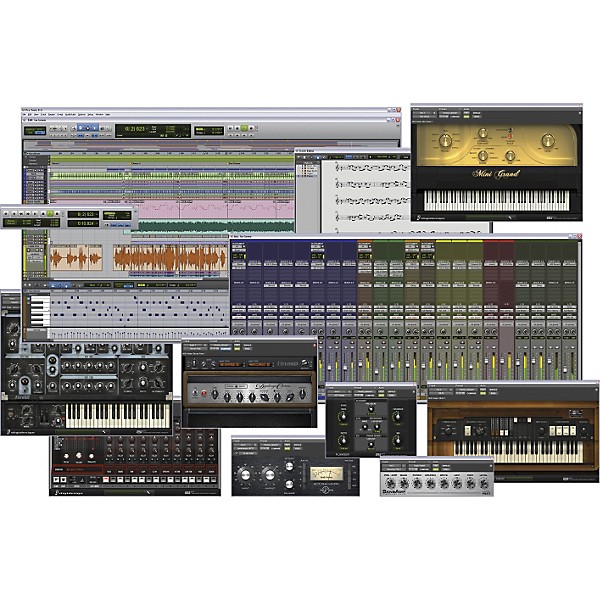Click the green Play button in Edit window toolbar
Image resolution: width=600 pixels, height=600 pixels.
coord(244,129)
